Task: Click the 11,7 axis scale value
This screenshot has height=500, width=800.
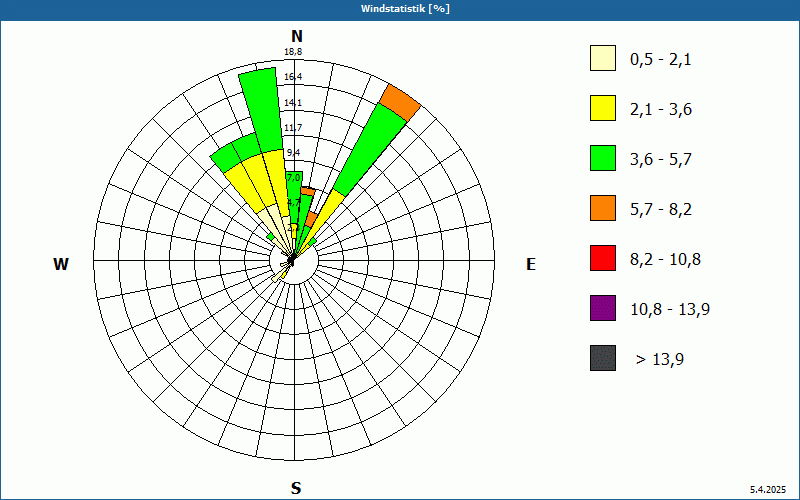Action: click(293, 128)
